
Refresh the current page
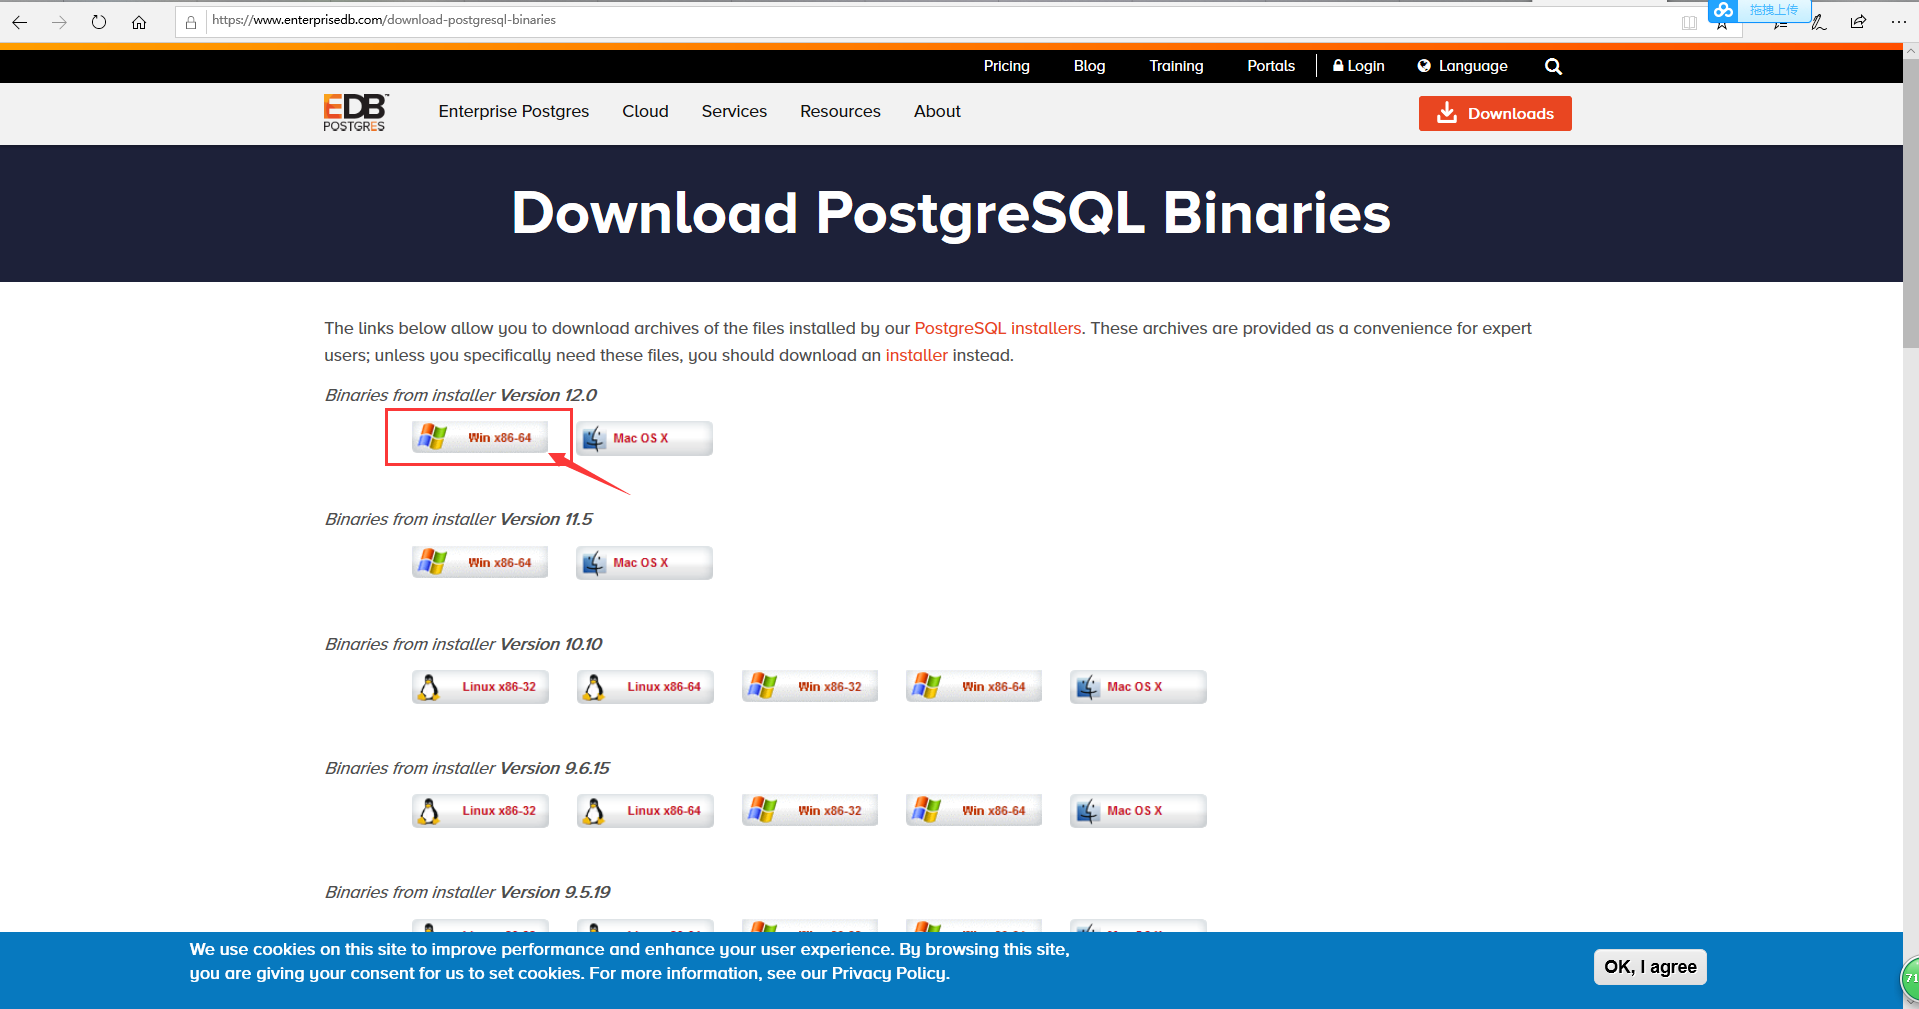tap(99, 22)
